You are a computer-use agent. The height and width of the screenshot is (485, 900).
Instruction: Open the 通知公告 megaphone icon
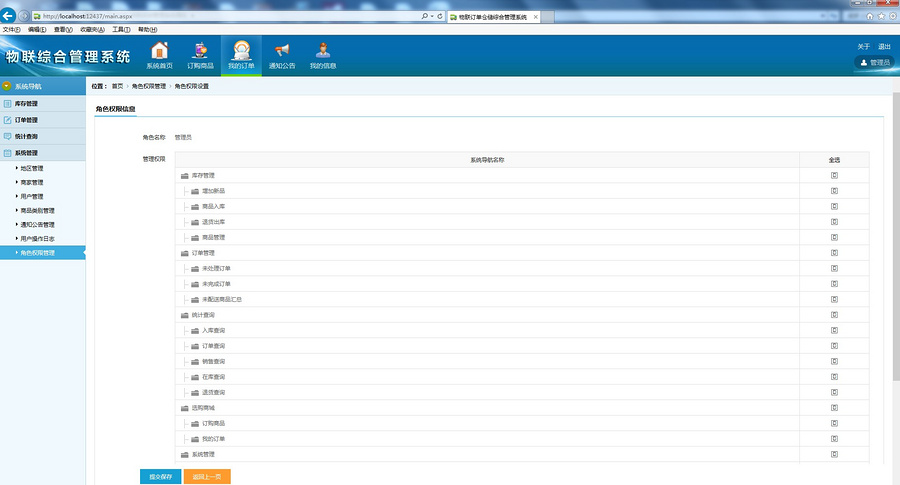282,51
